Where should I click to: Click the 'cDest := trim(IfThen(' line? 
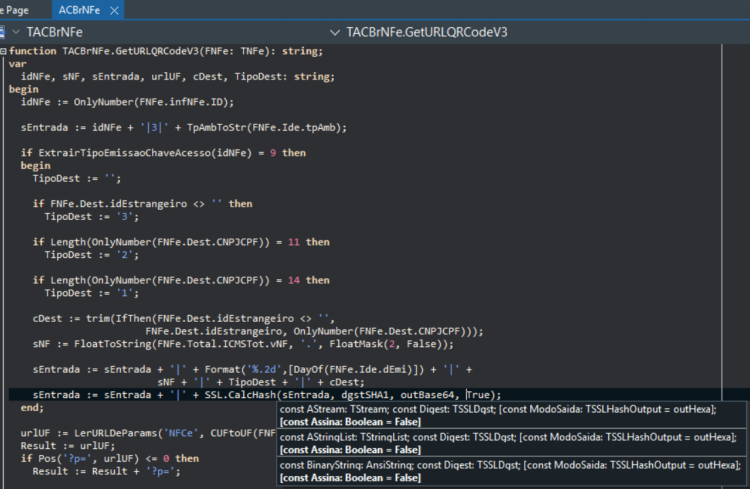tap(184, 319)
